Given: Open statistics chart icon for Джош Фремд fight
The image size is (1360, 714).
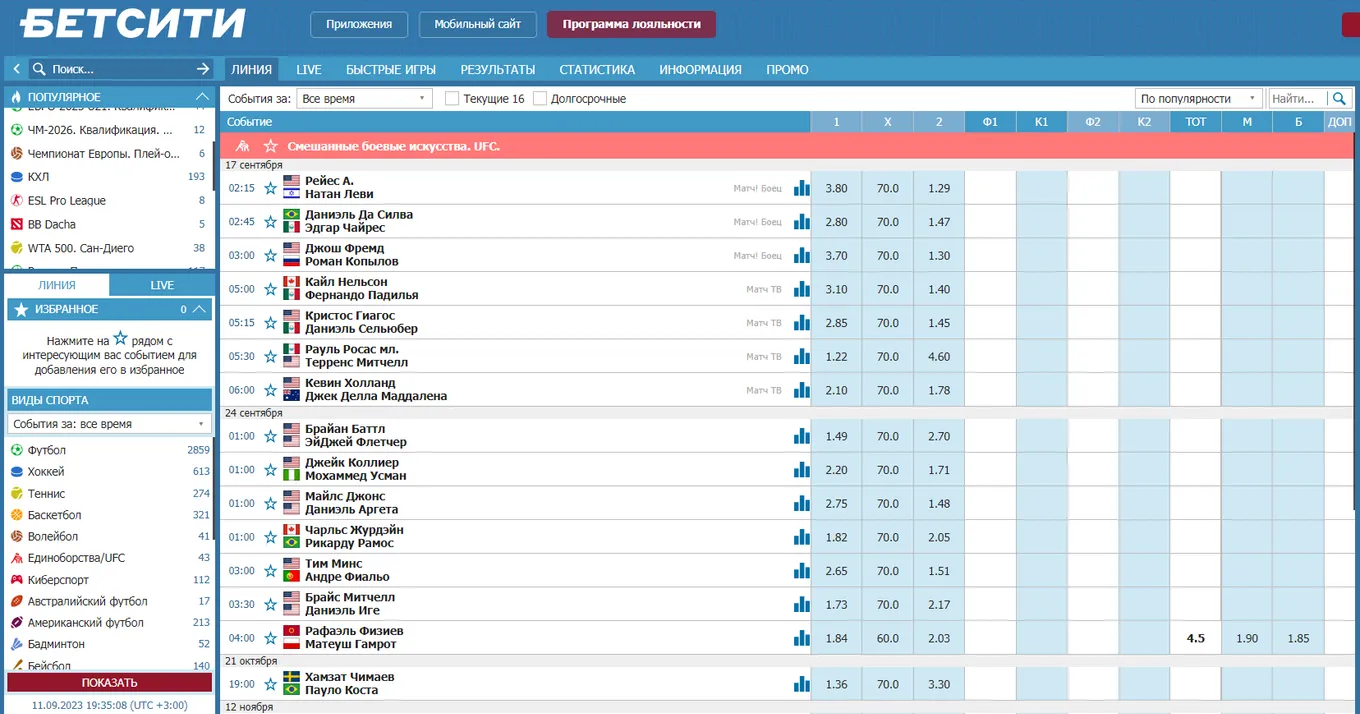Looking at the screenshot, I should (x=801, y=255).
